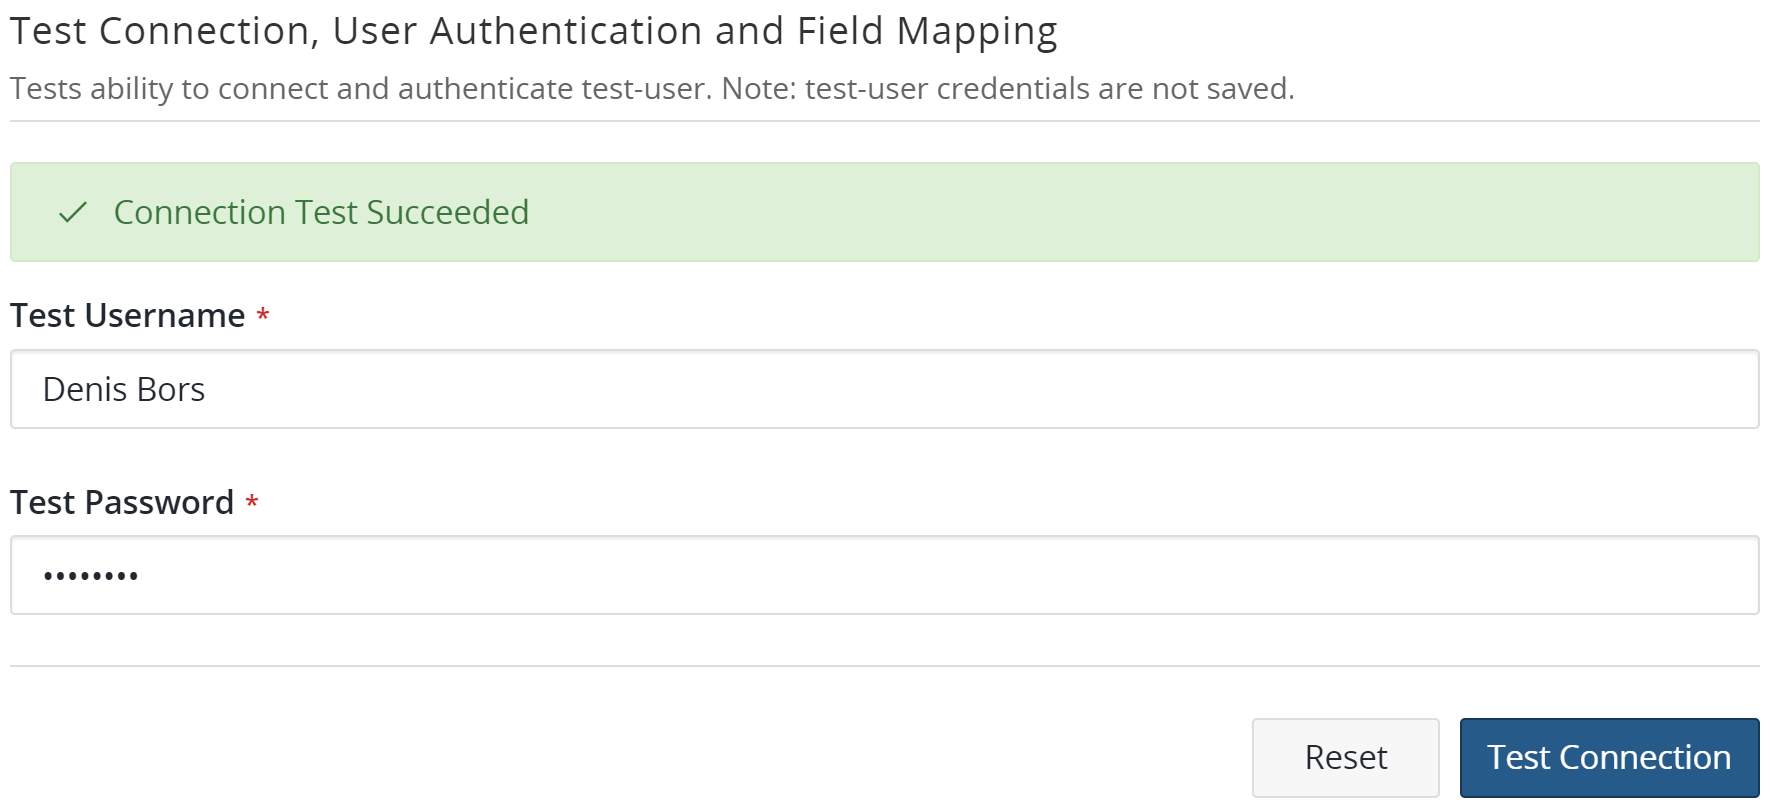This screenshot has height=811, width=1771.
Task: Click the masked password dots
Action: click(x=91, y=576)
